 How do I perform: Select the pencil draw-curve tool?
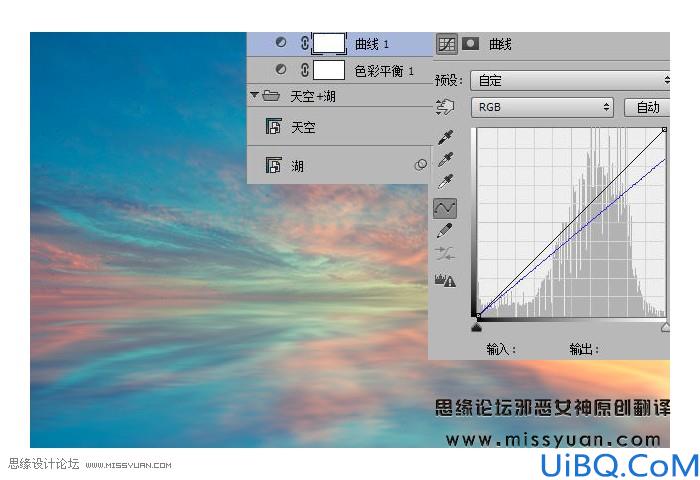444,231
